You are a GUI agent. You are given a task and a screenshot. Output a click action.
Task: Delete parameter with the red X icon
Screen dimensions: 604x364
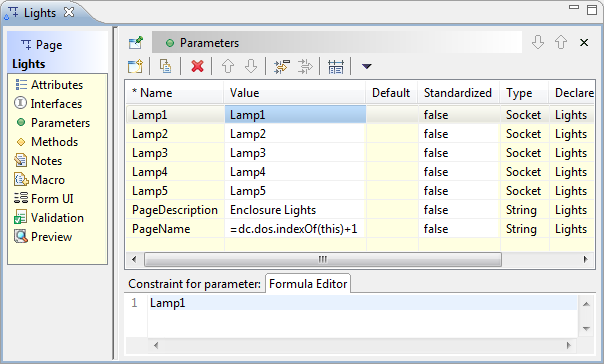tap(197, 66)
